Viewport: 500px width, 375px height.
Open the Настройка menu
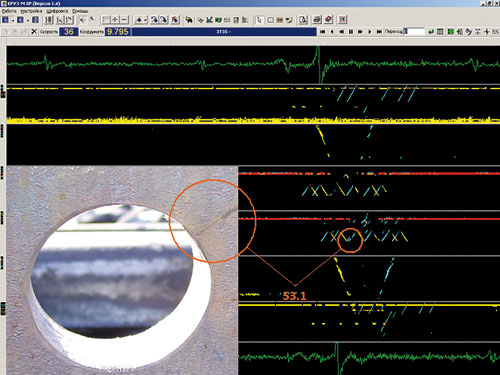tap(31, 11)
